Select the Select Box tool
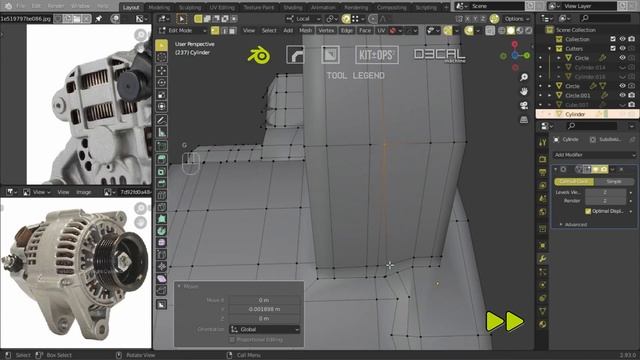640x360 pixels. tap(162, 45)
